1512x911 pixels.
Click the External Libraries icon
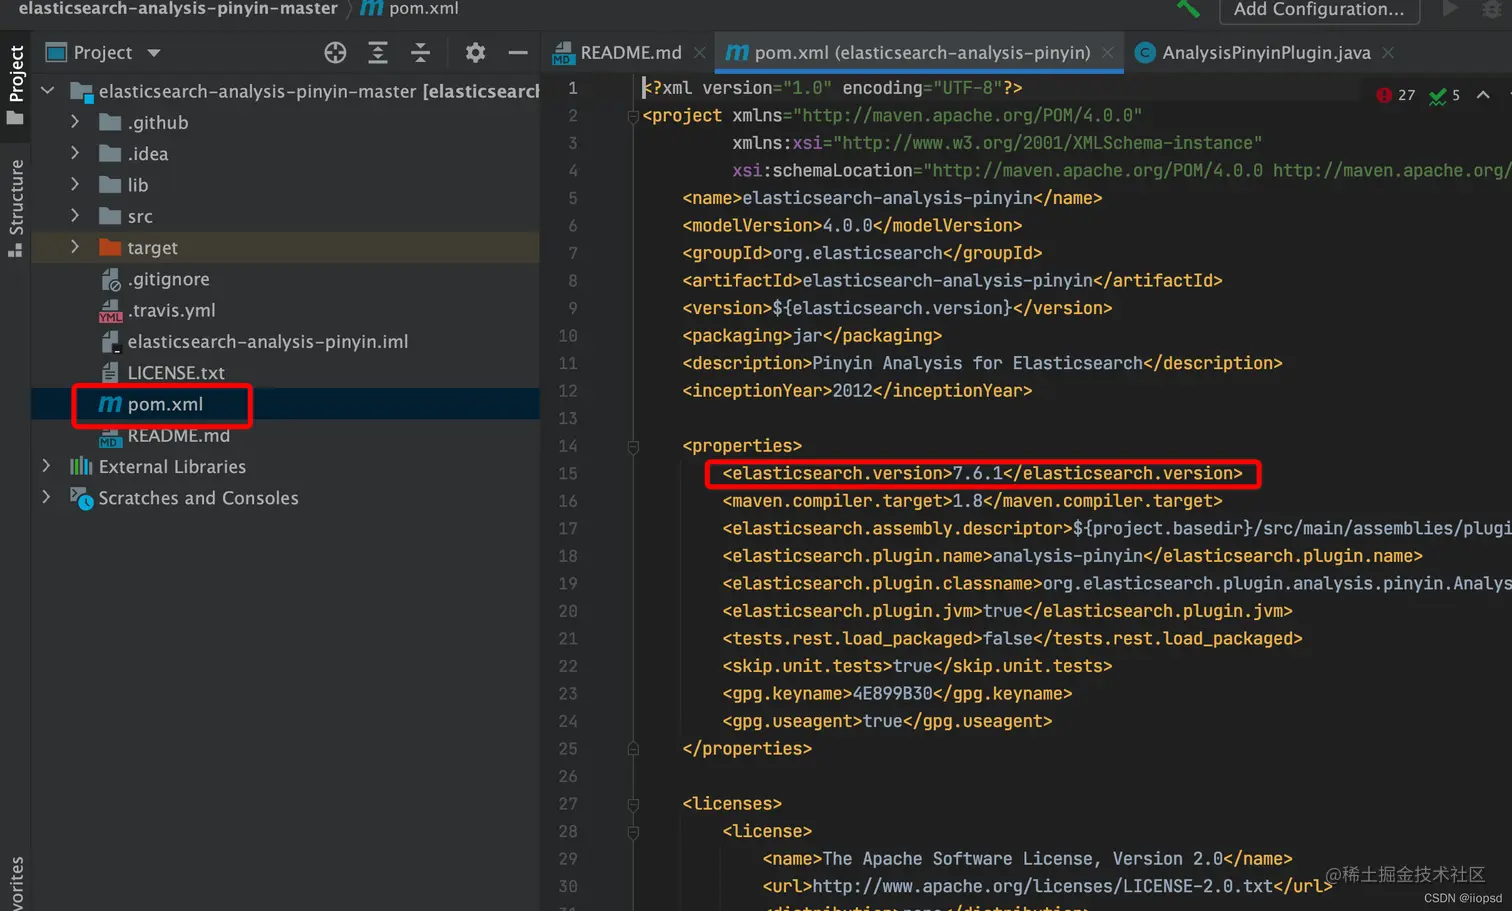pos(81,466)
